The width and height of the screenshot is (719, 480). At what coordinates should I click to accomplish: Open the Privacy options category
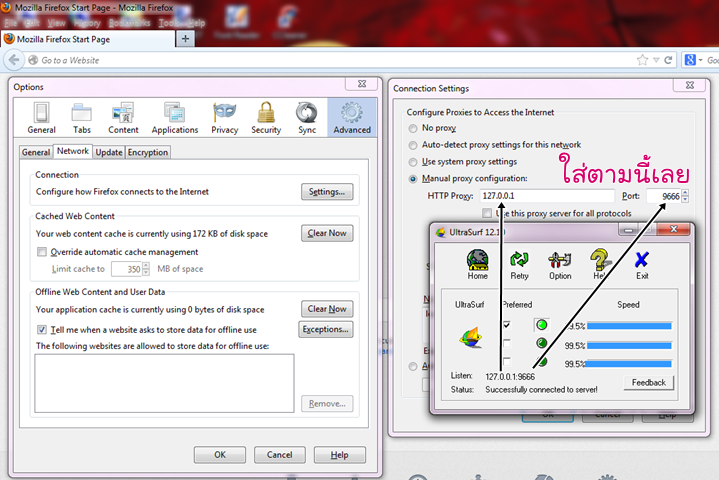[224, 118]
